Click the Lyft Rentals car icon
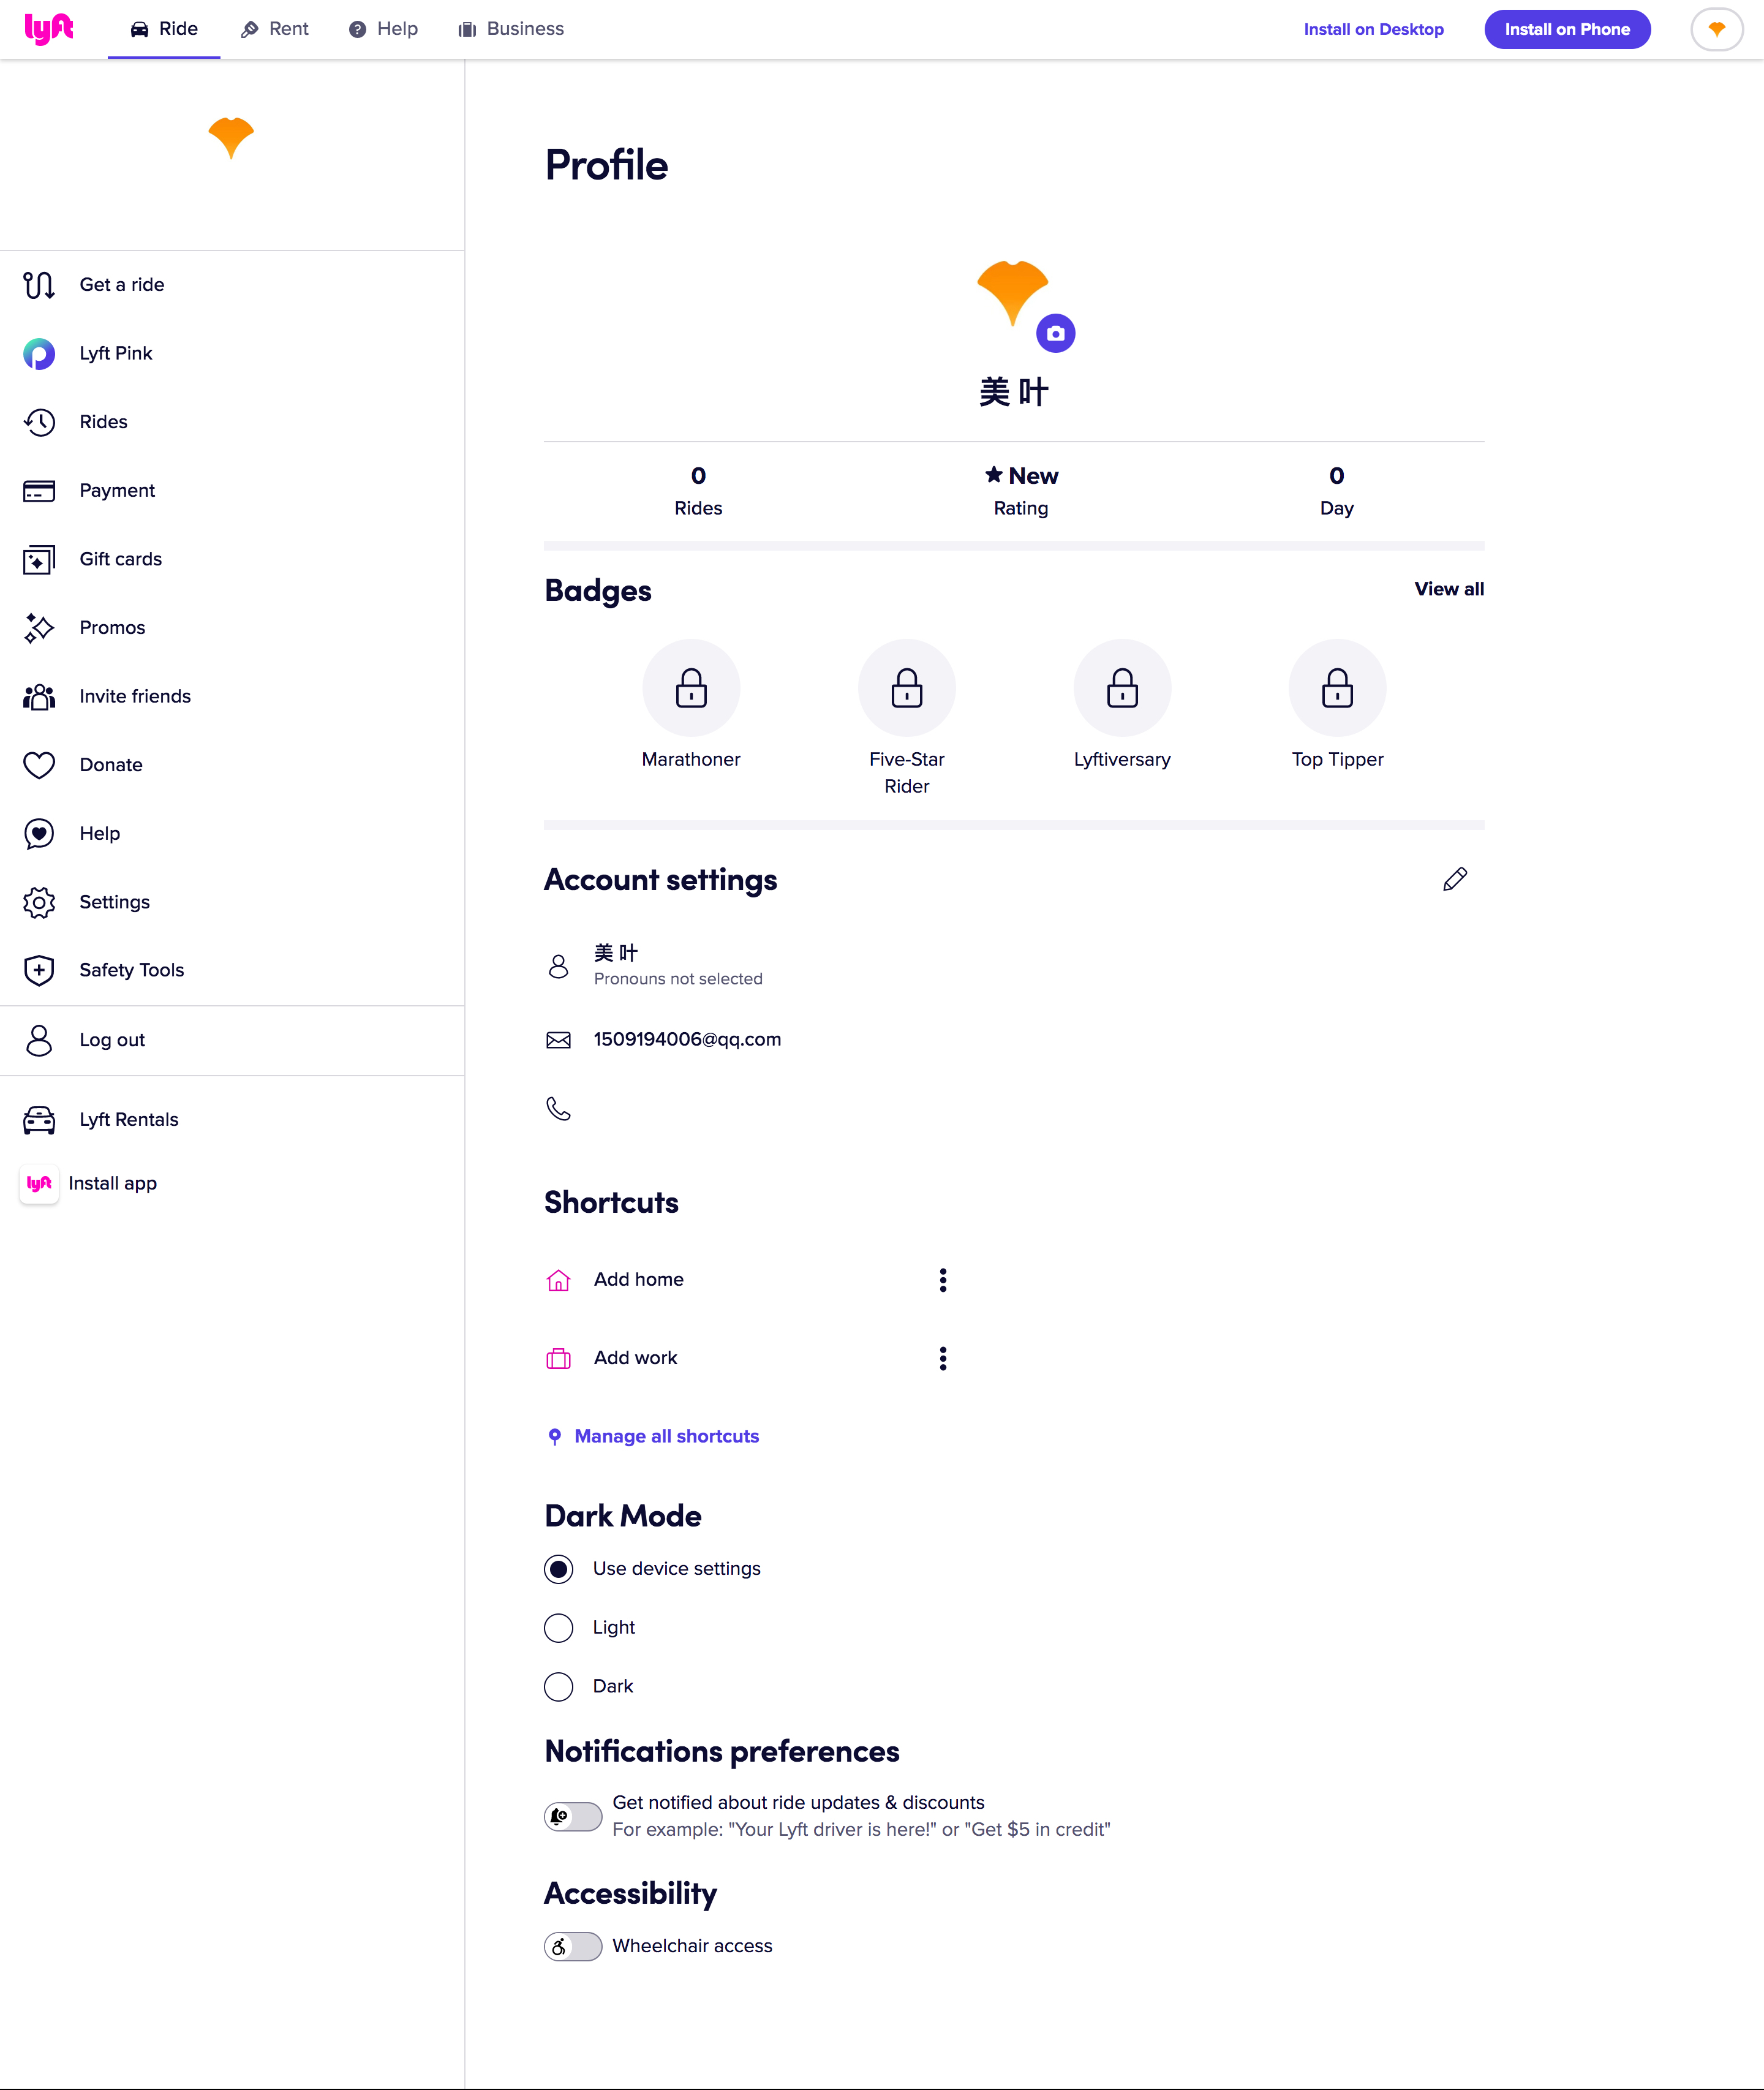Image resolution: width=1764 pixels, height=2090 pixels. click(39, 1120)
